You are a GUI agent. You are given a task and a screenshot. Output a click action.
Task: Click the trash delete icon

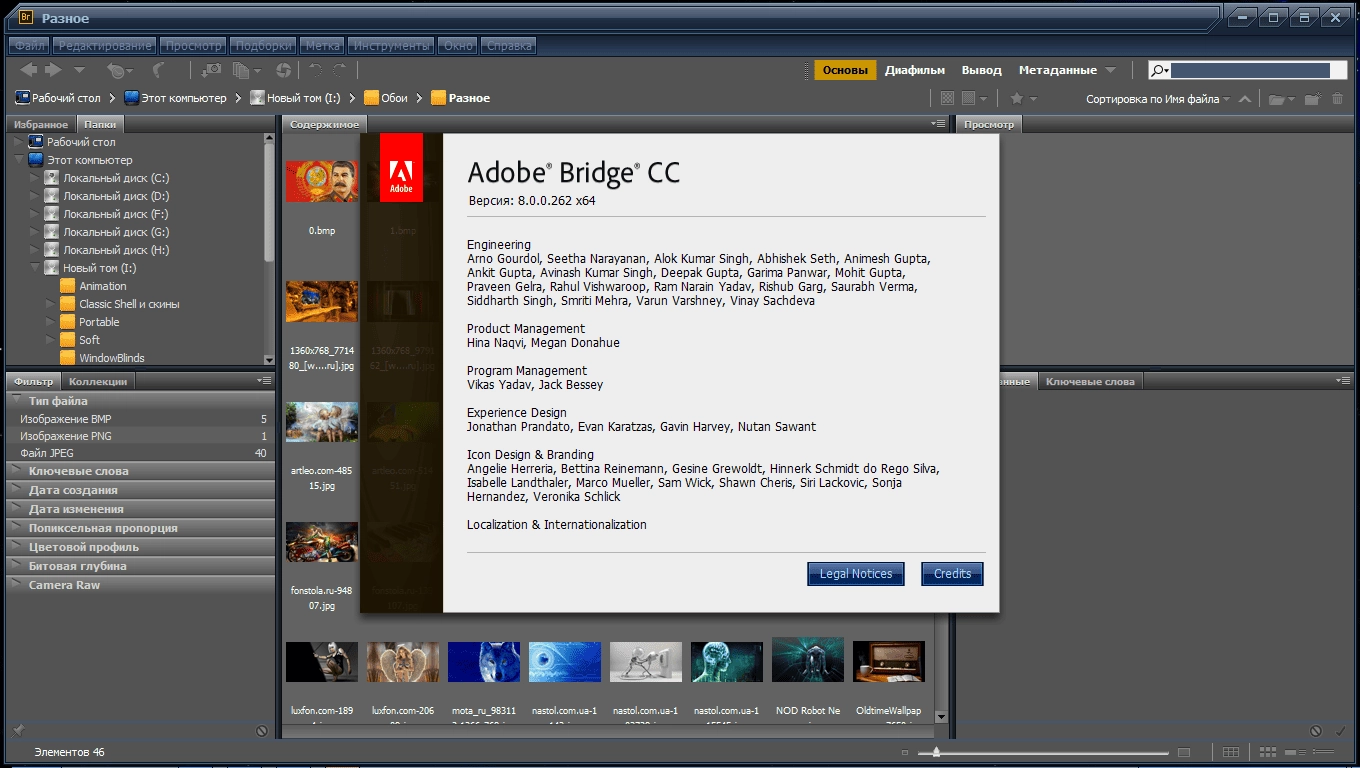click(x=1338, y=98)
